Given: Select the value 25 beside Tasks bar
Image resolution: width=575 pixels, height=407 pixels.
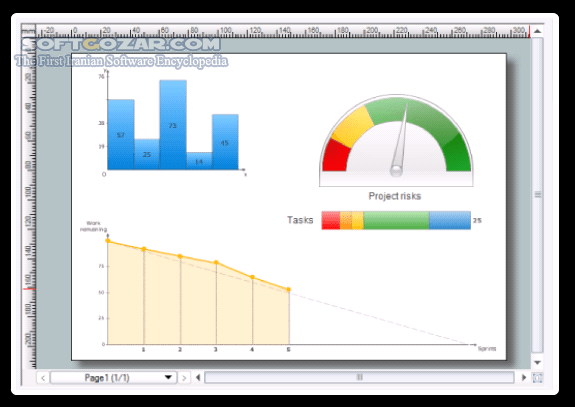Looking at the screenshot, I should pyautogui.click(x=477, y=220).
